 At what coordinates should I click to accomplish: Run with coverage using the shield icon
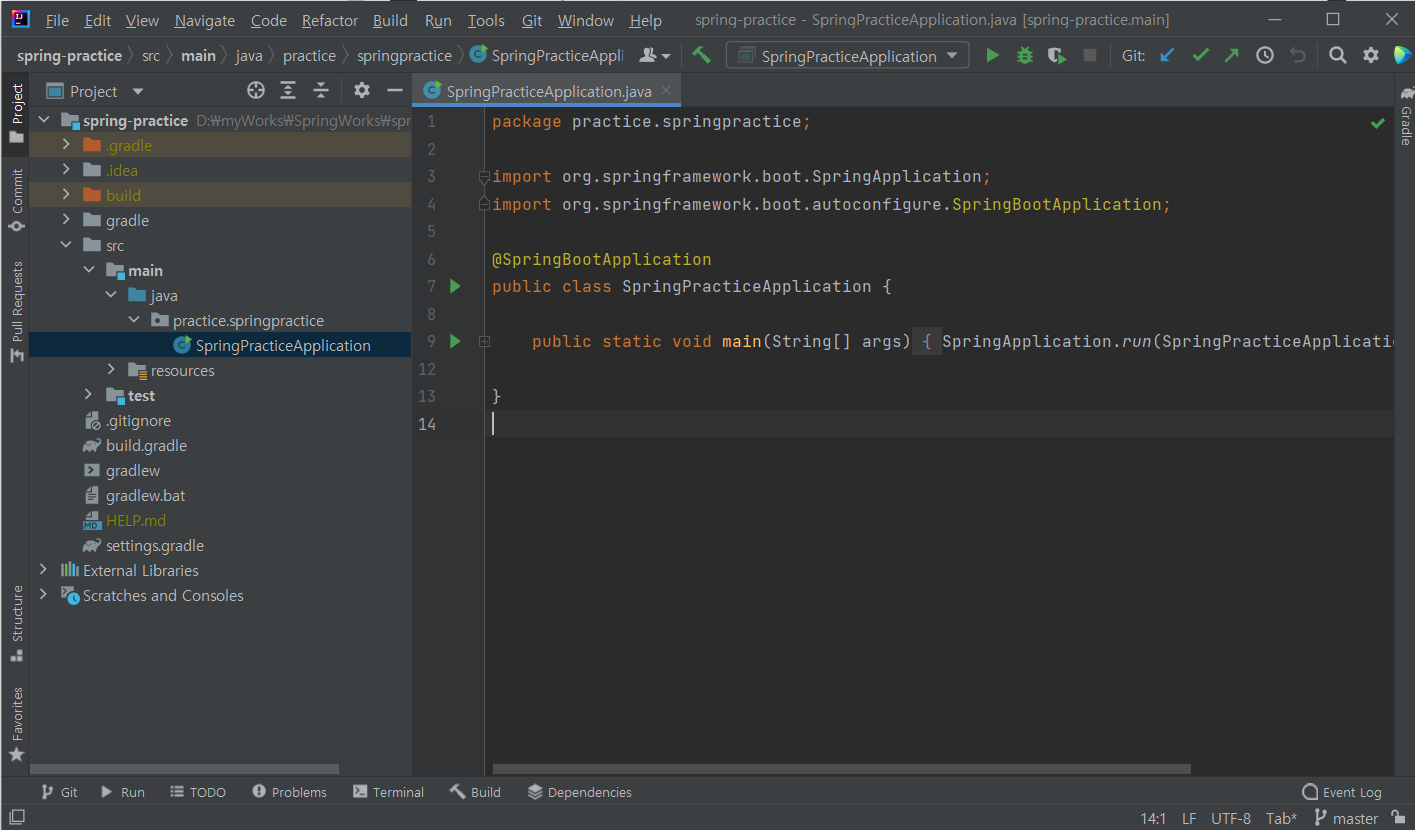[x=1057, y=56]
